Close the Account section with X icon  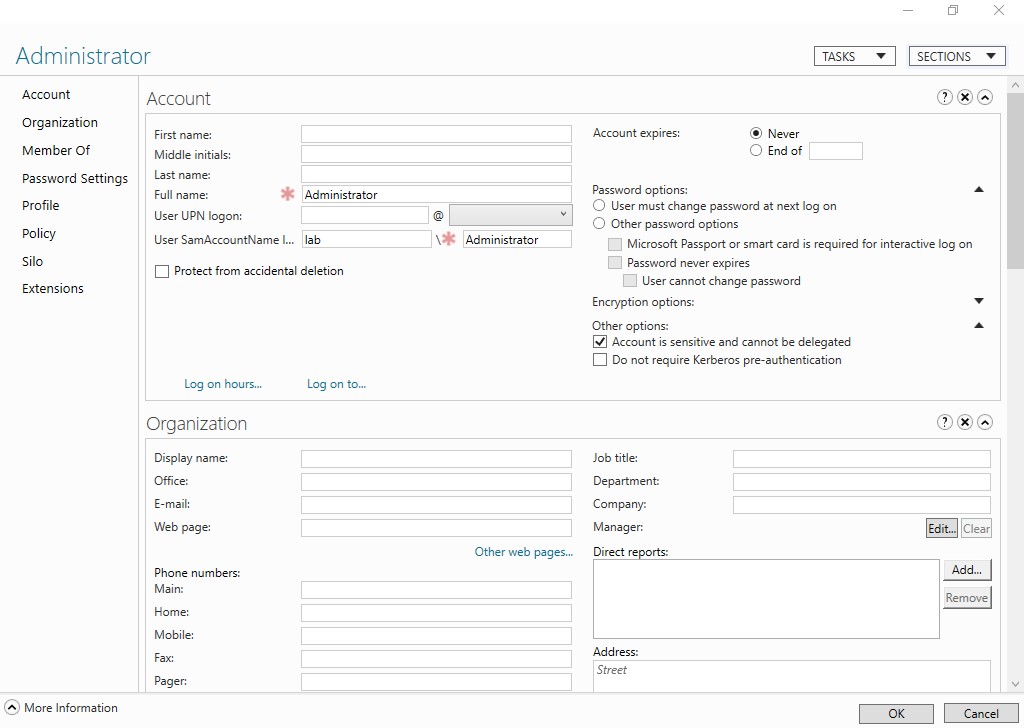click(x=965, y=97)
